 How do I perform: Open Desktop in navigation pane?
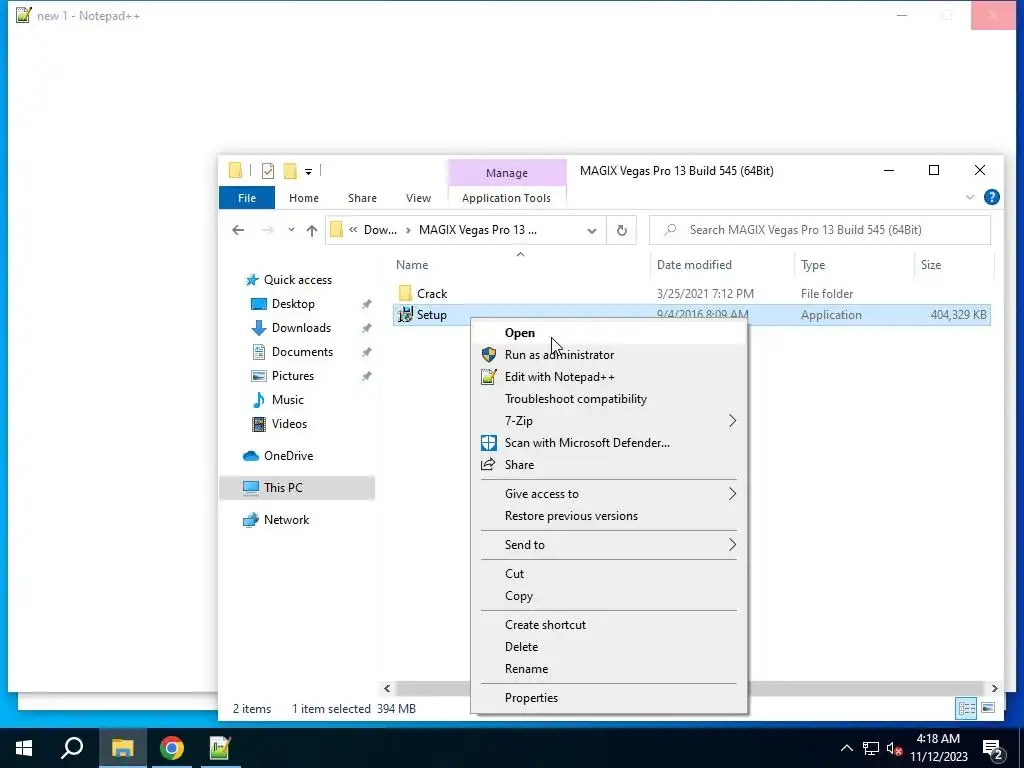point(293,304)
